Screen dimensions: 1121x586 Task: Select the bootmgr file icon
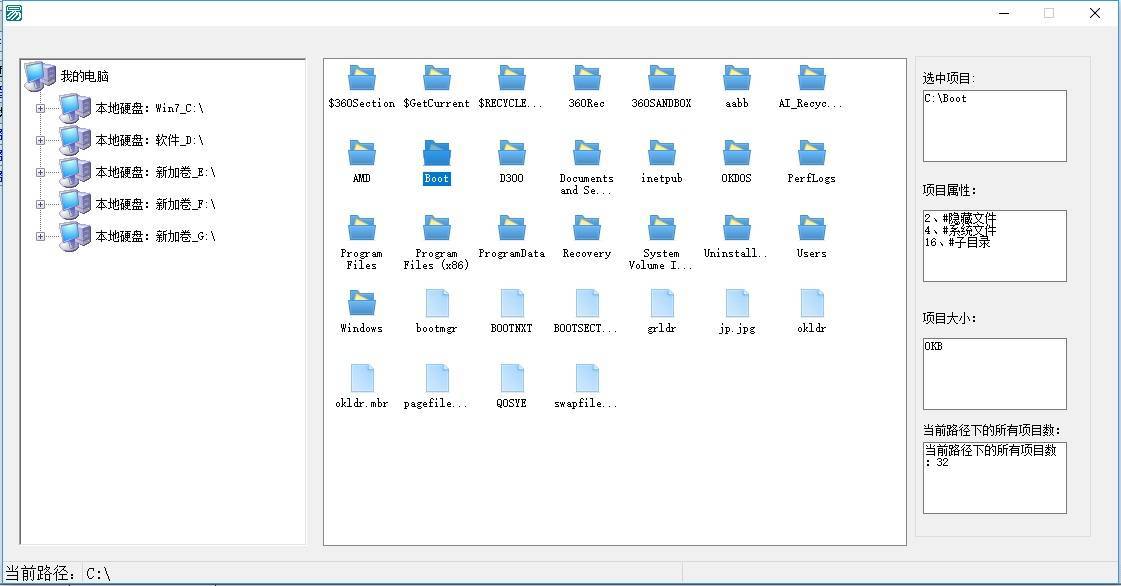437,304
